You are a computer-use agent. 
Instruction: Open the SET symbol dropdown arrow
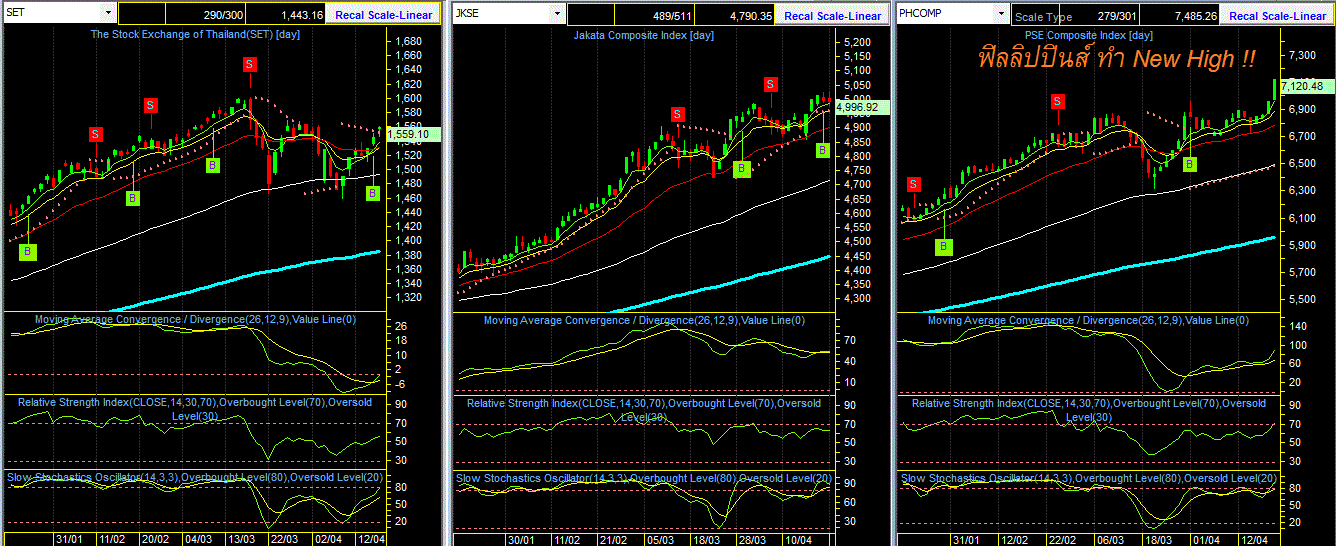coord(107,14)
